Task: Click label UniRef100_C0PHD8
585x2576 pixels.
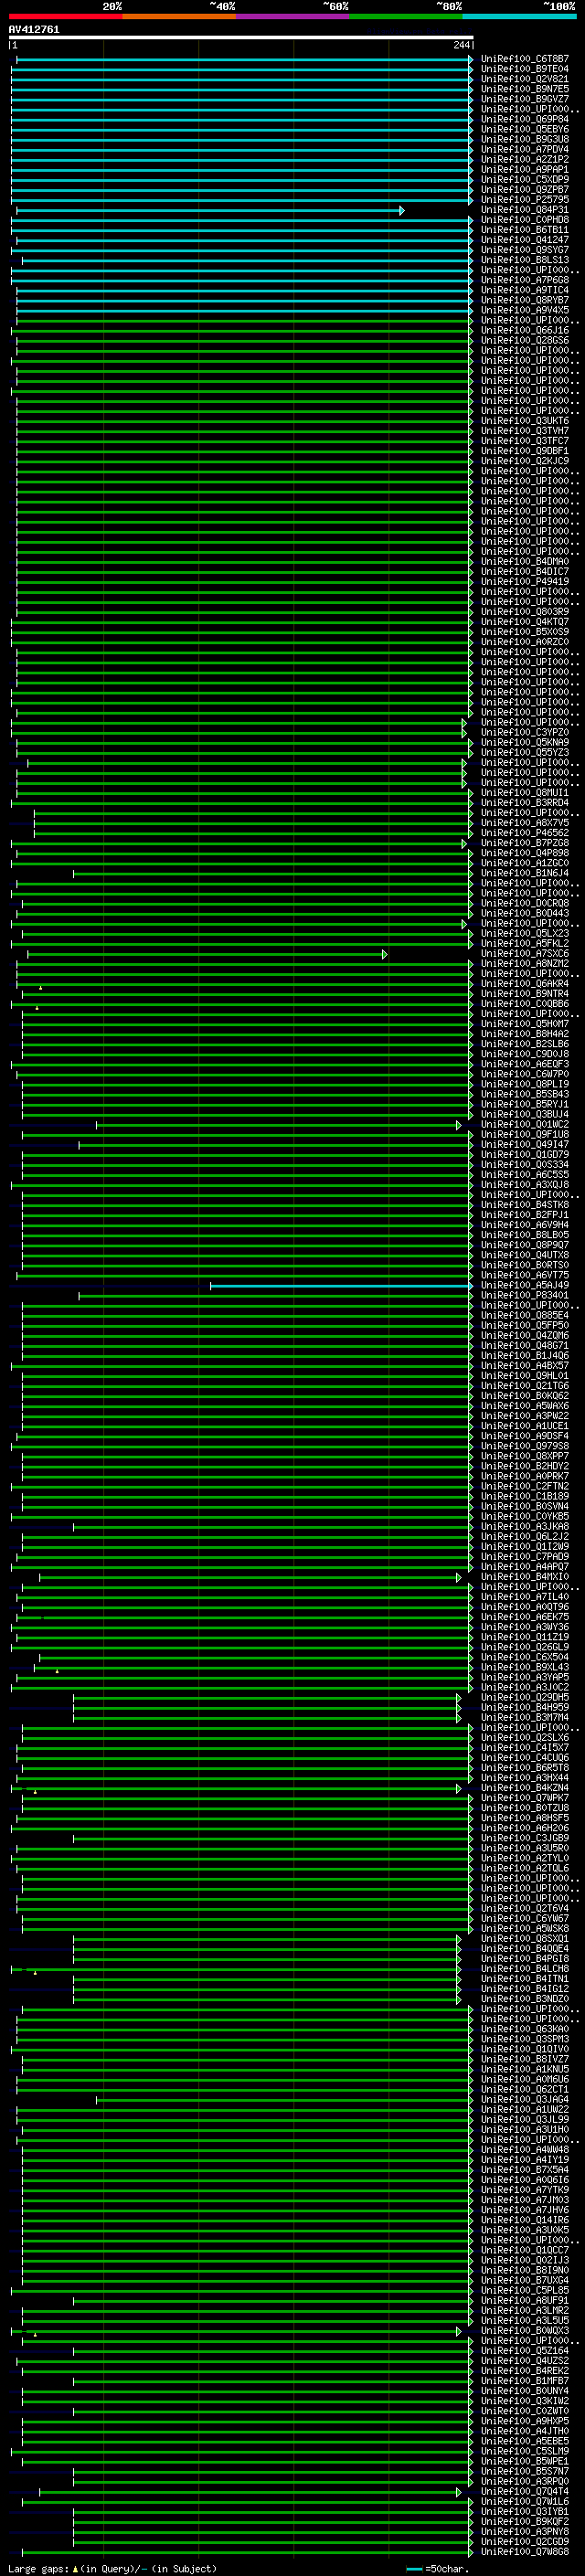Action: point(524,220)
